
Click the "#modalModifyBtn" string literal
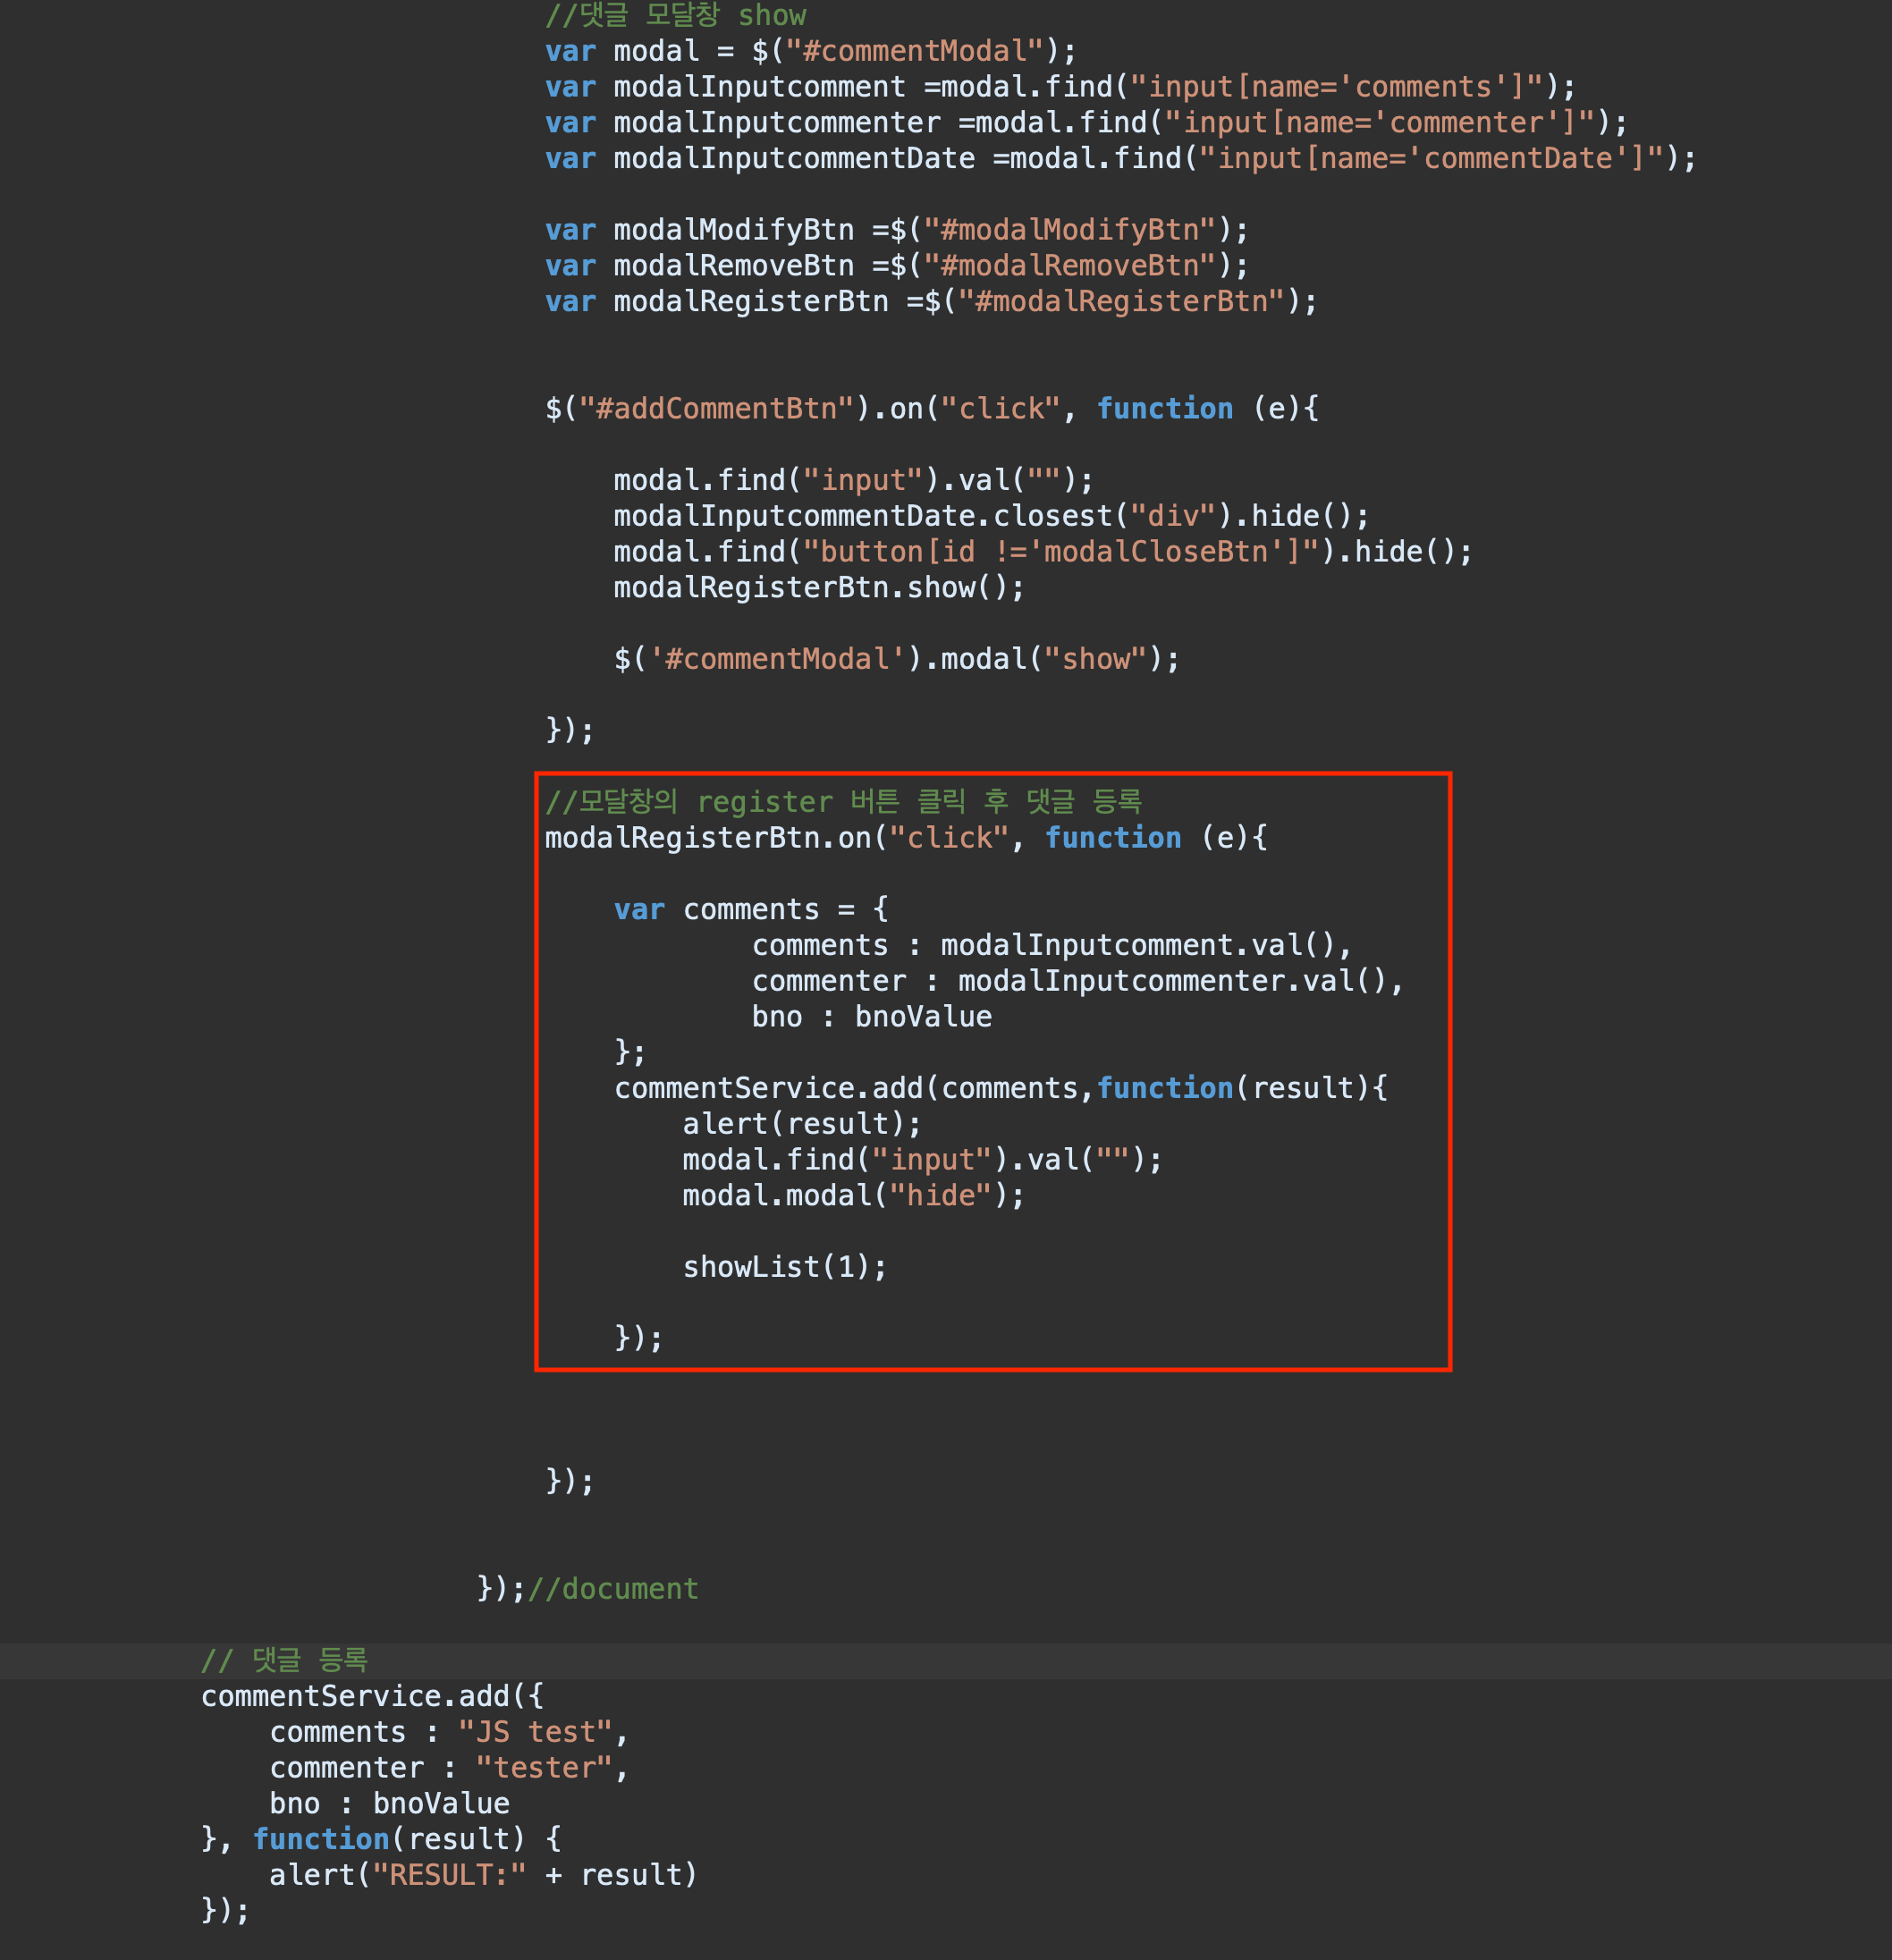coord(1068,230)
